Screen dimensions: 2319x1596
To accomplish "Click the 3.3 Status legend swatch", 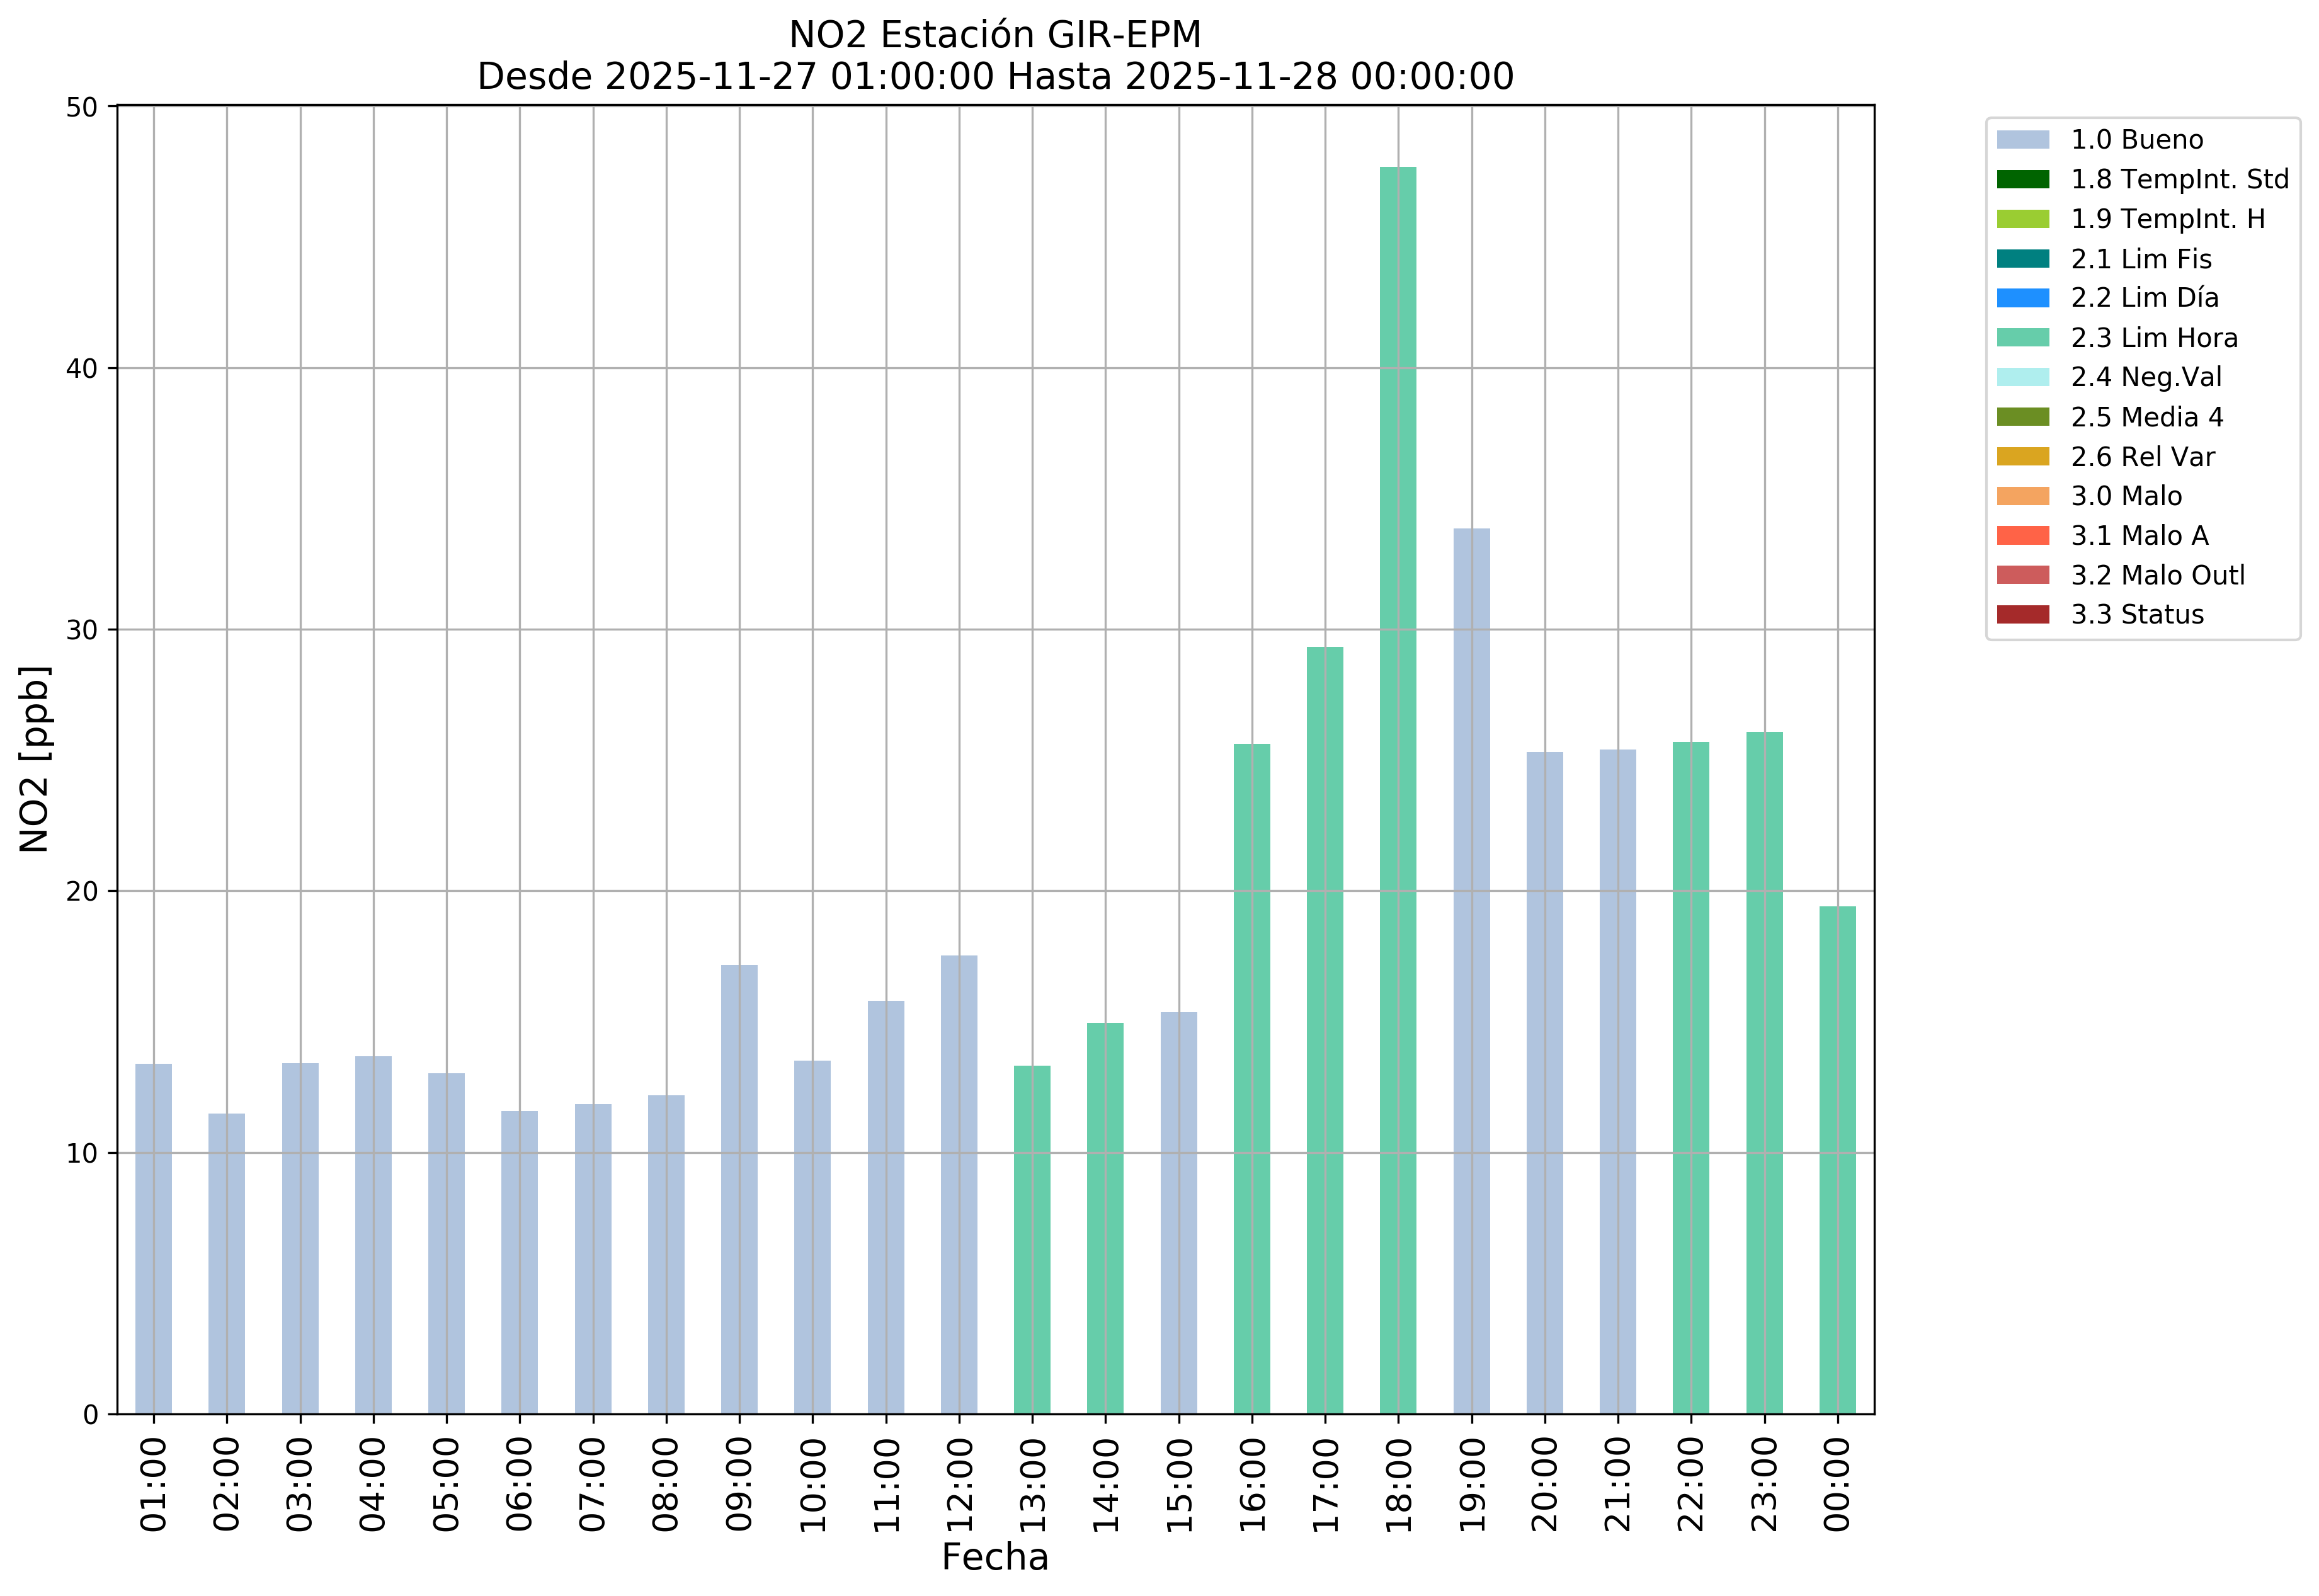I will click(2022, 615).
